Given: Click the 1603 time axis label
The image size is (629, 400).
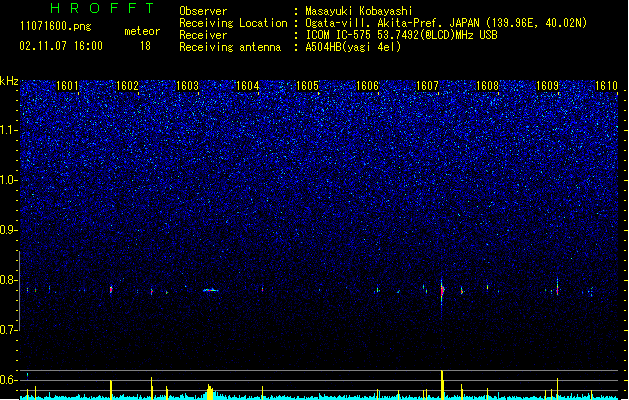Looking at the screenshot, I should 187,86.
